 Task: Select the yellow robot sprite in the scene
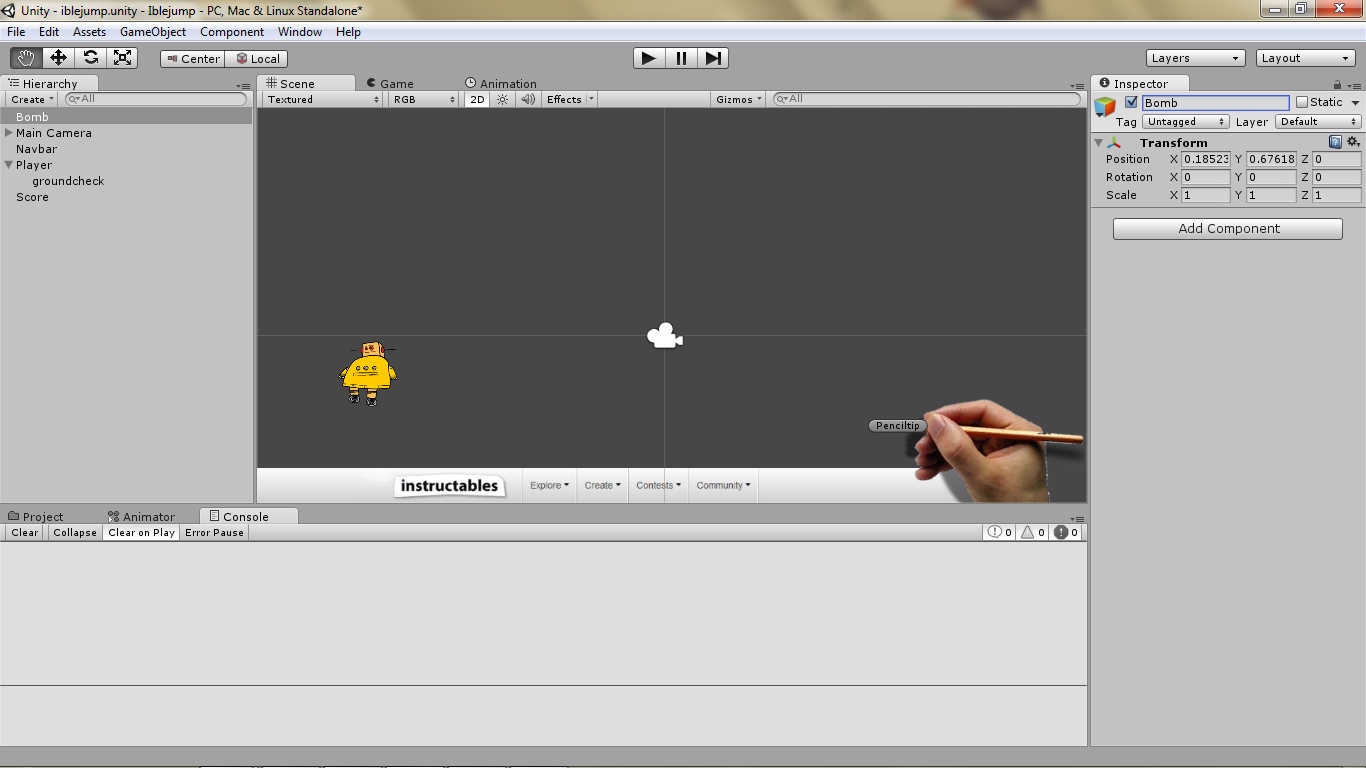click(369, 372)
